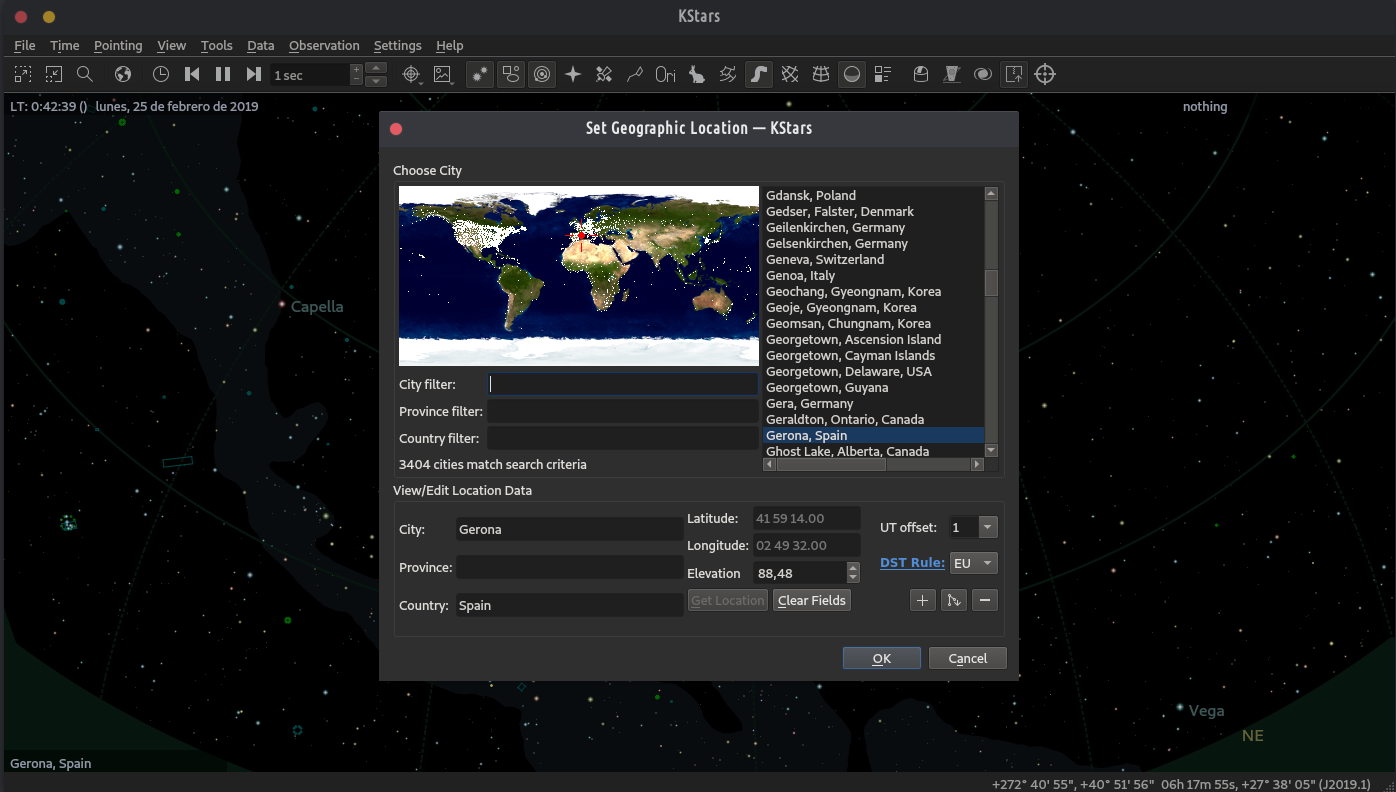Click the 1 sec time step field
The image size is (1396, 792).
pos(310,75)
